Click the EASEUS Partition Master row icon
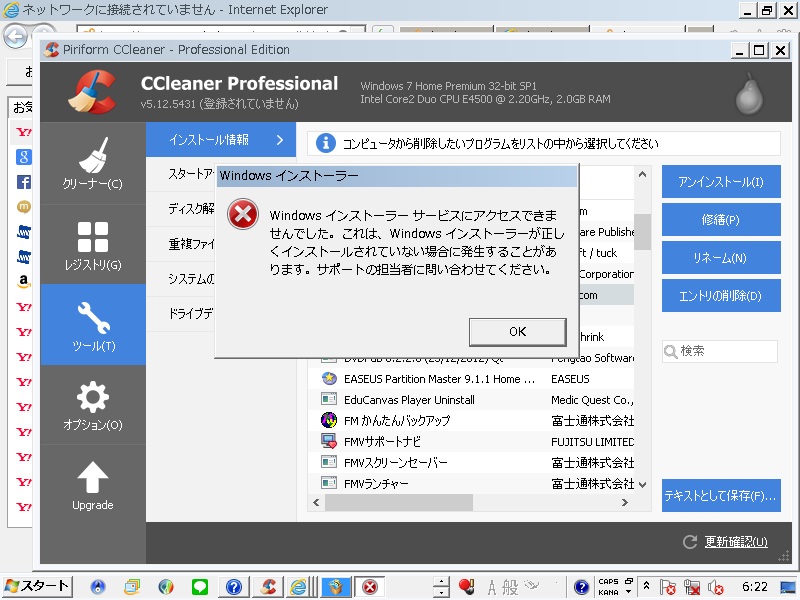Viewport: 800px width, 600px height. coord(329,379)
